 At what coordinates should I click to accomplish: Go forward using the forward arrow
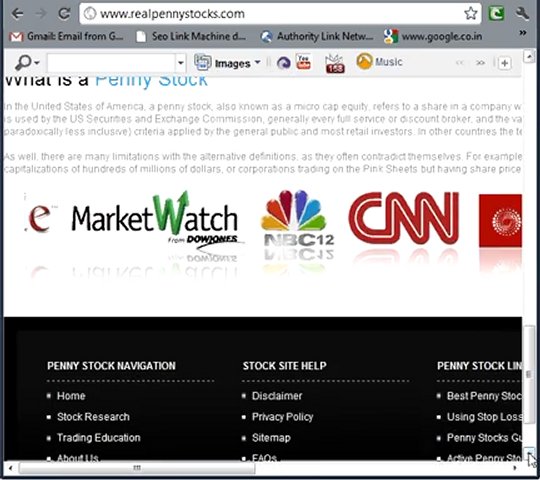pyautogui.click(x=41, y=14)
